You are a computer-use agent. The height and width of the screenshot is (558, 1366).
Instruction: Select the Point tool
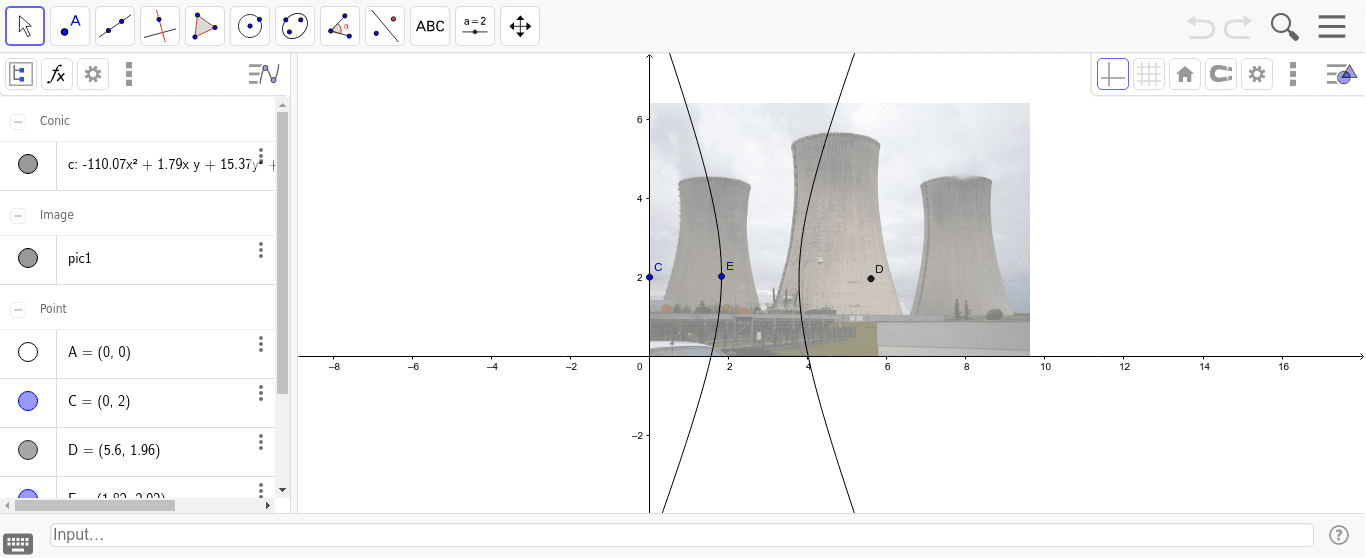(x=70, y=26)
